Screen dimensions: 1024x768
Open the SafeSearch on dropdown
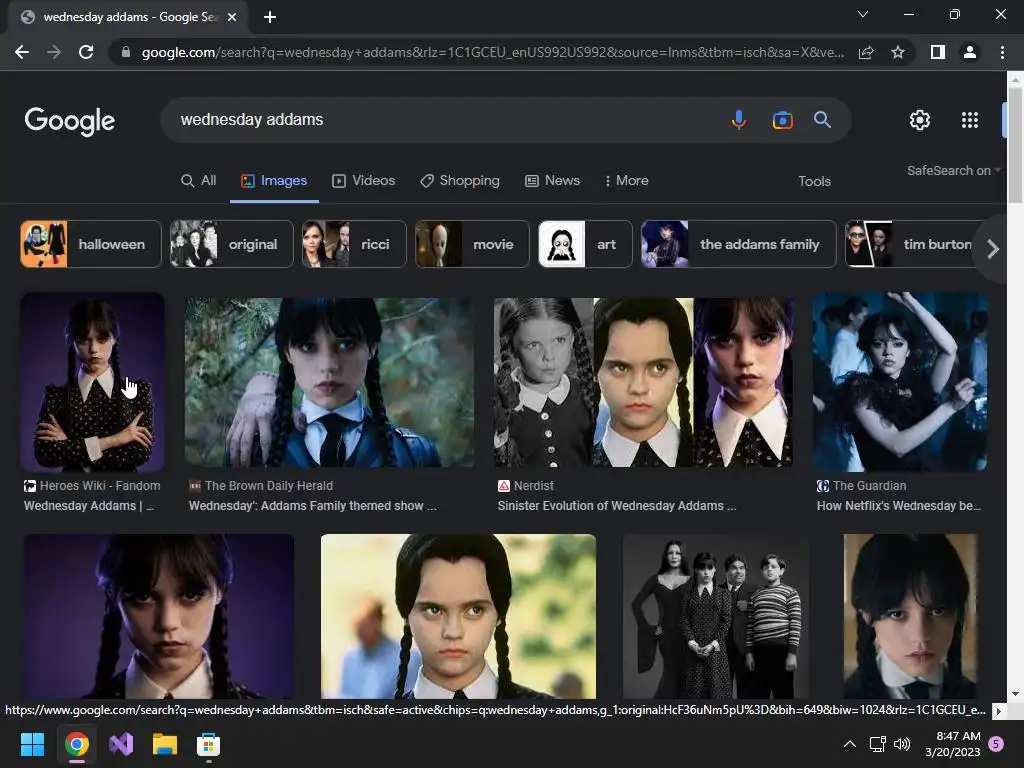pos(953,170)
